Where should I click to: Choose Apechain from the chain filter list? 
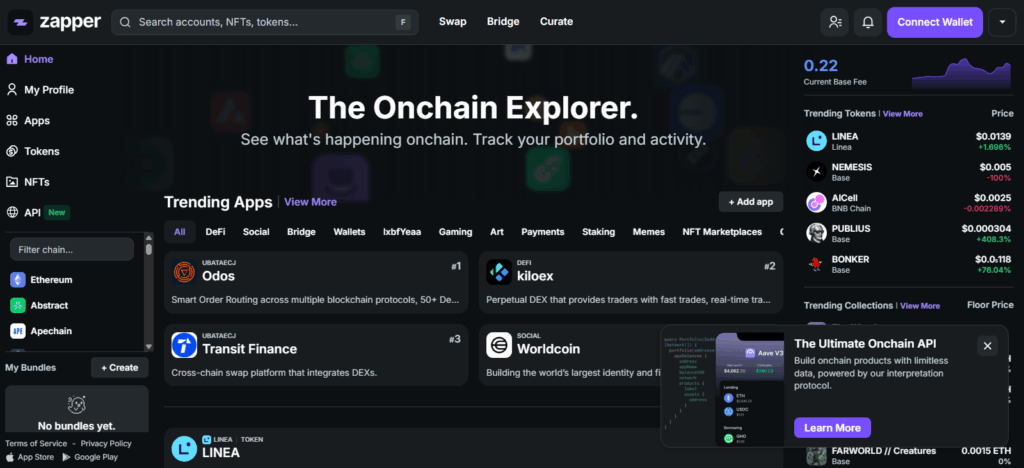(51, 331)
